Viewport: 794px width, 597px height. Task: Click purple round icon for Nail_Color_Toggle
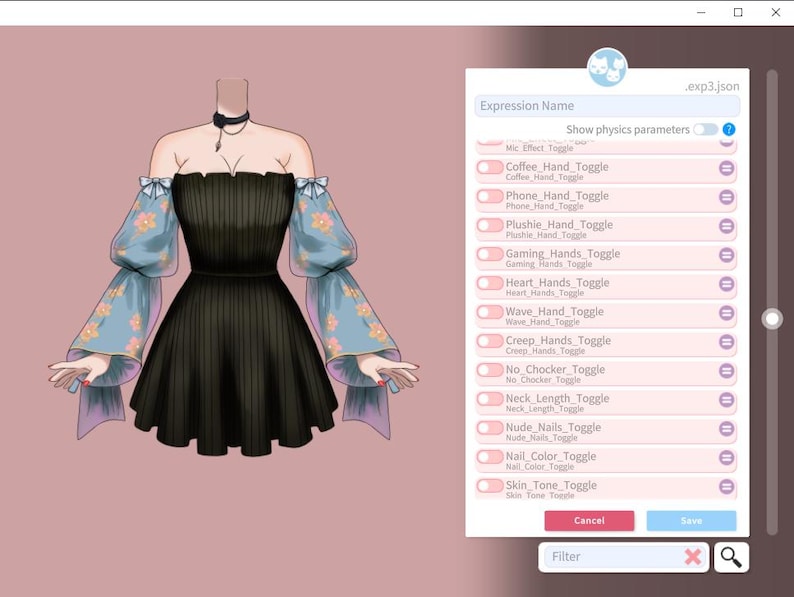pyautogui.click(x=727, y=458)
